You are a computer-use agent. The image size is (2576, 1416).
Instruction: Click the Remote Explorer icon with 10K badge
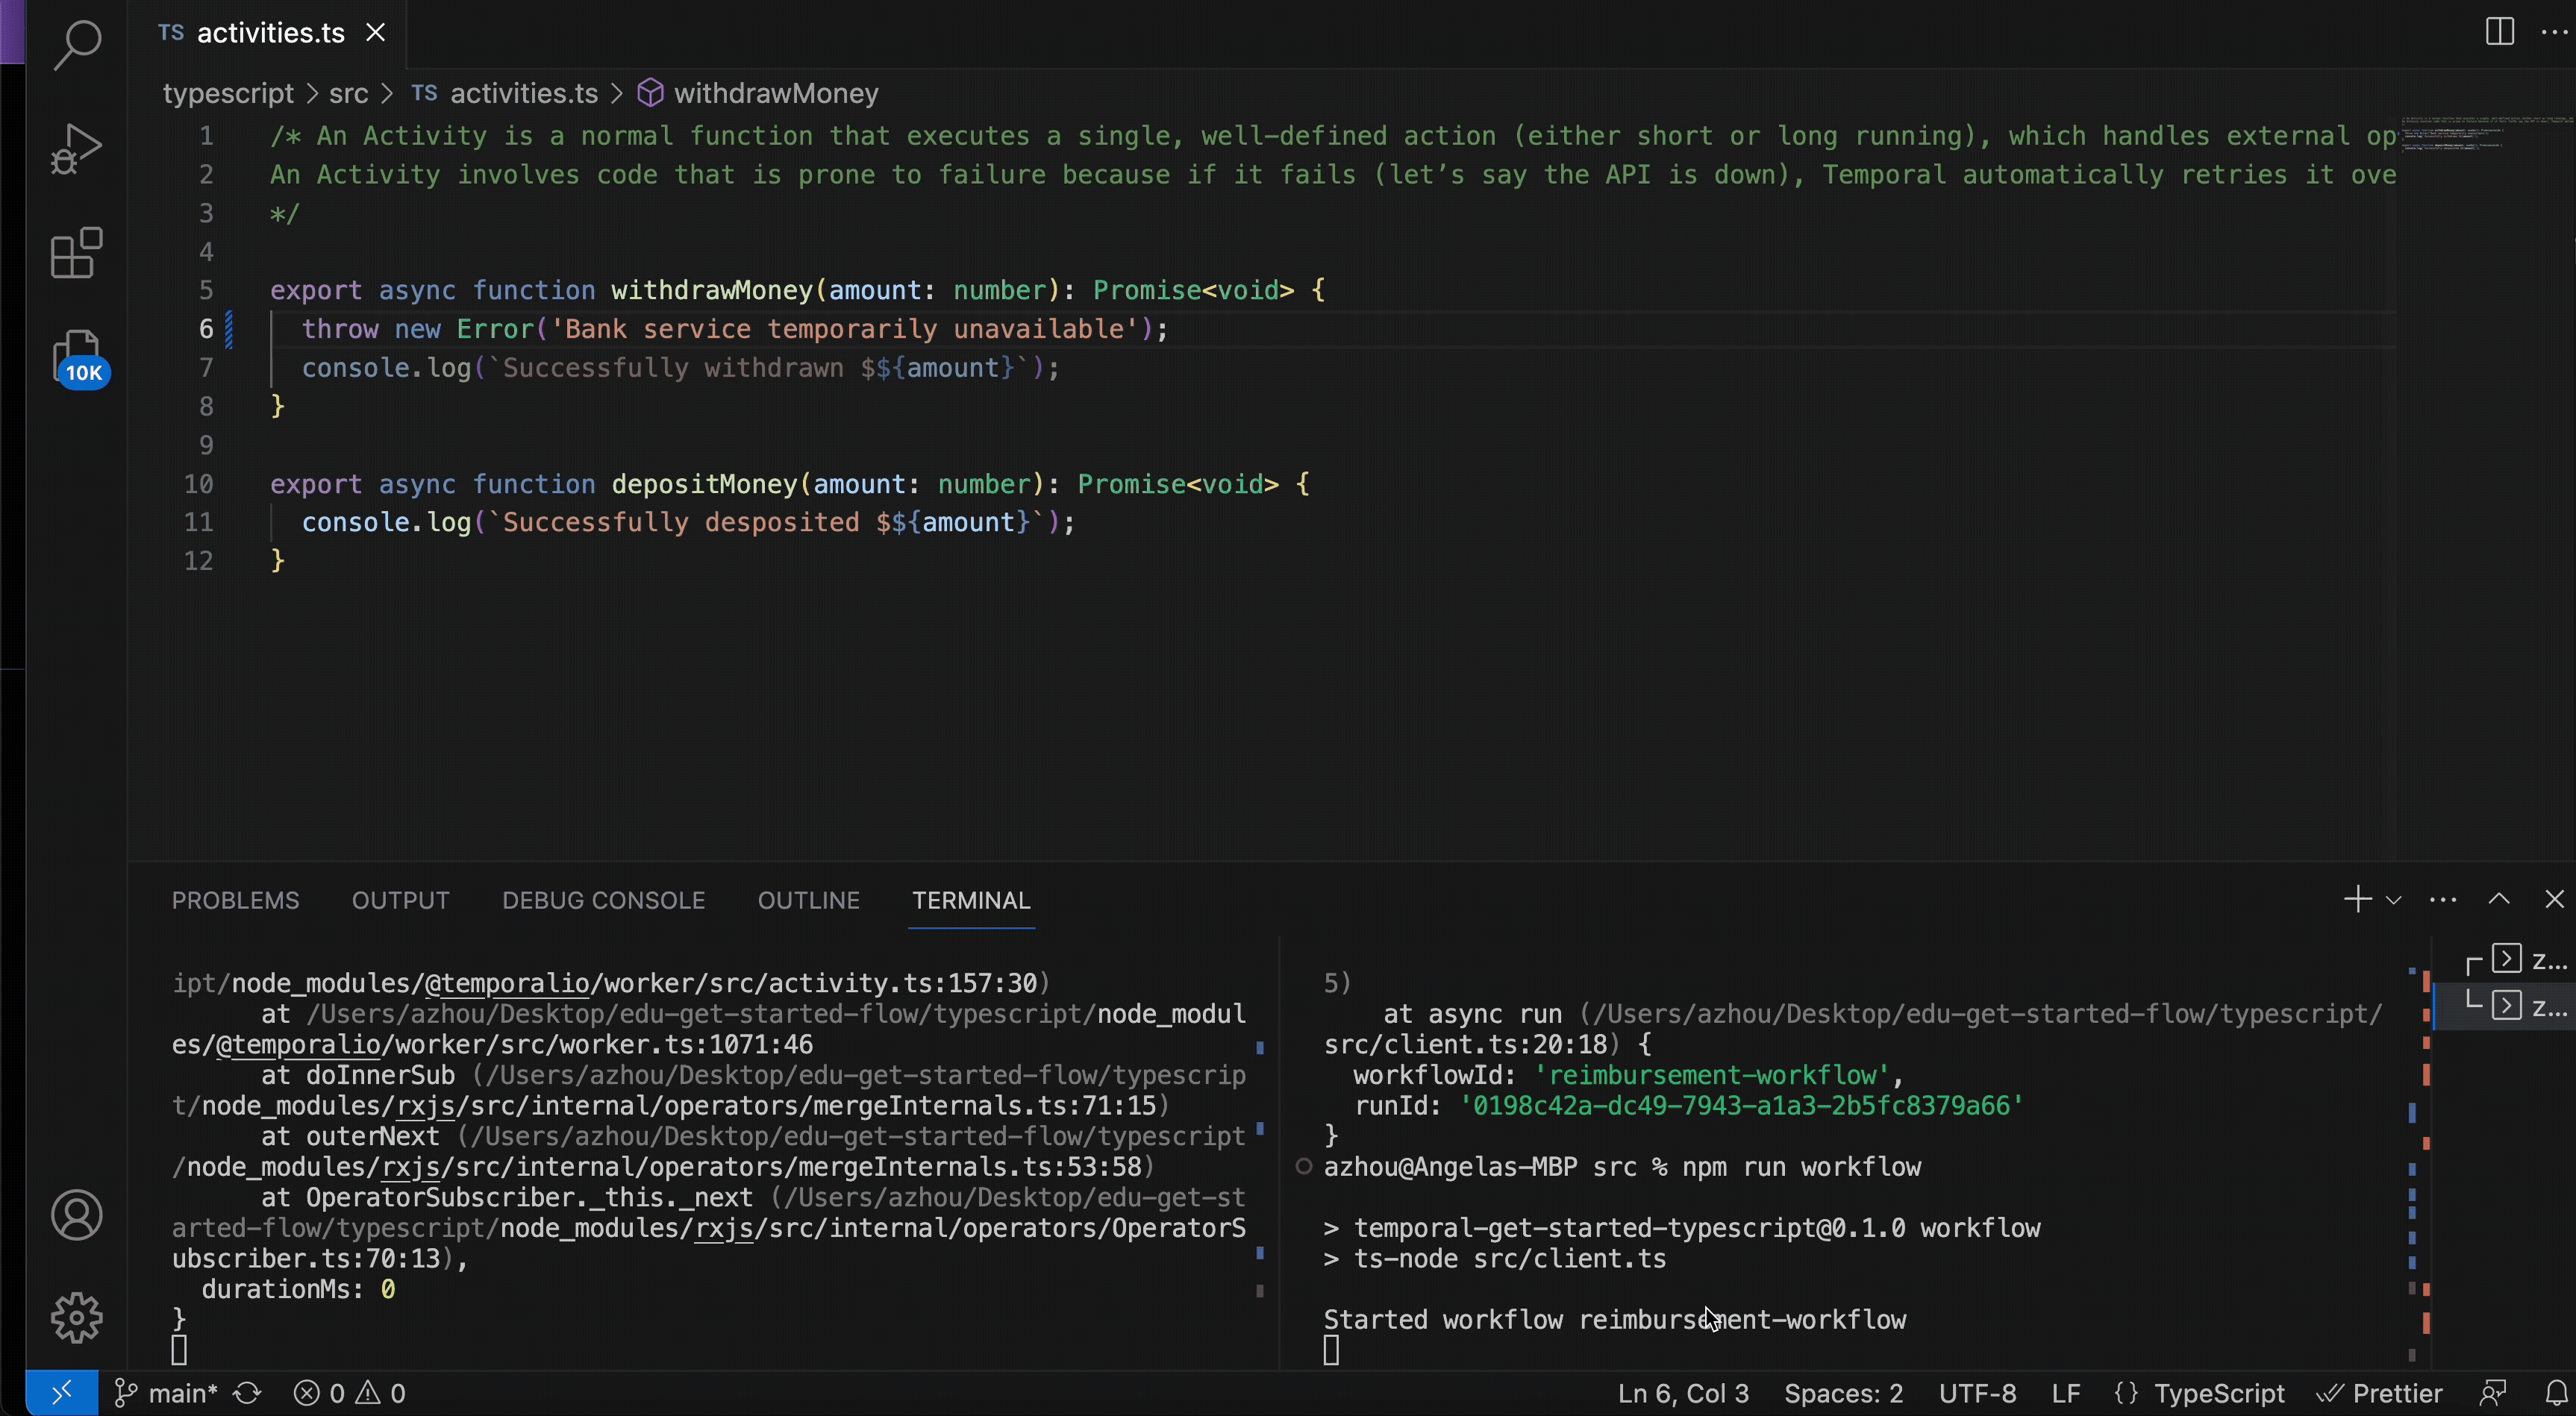79,356
